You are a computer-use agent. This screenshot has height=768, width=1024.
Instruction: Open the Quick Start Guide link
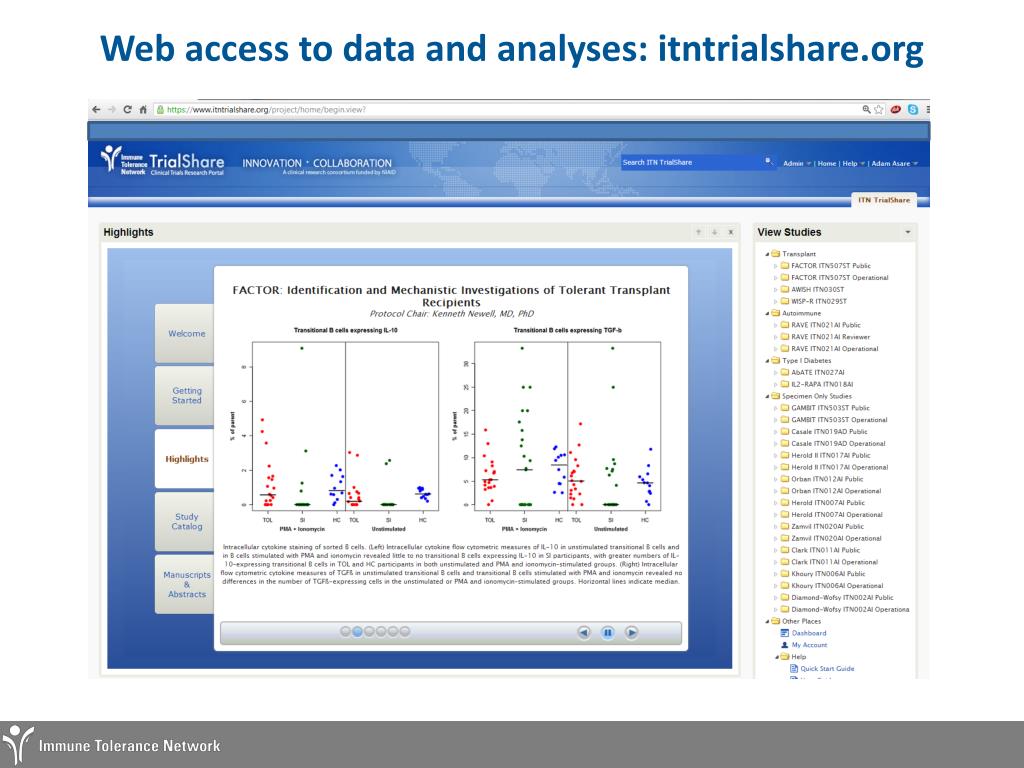pyautogui.click(x=827, y=668)
